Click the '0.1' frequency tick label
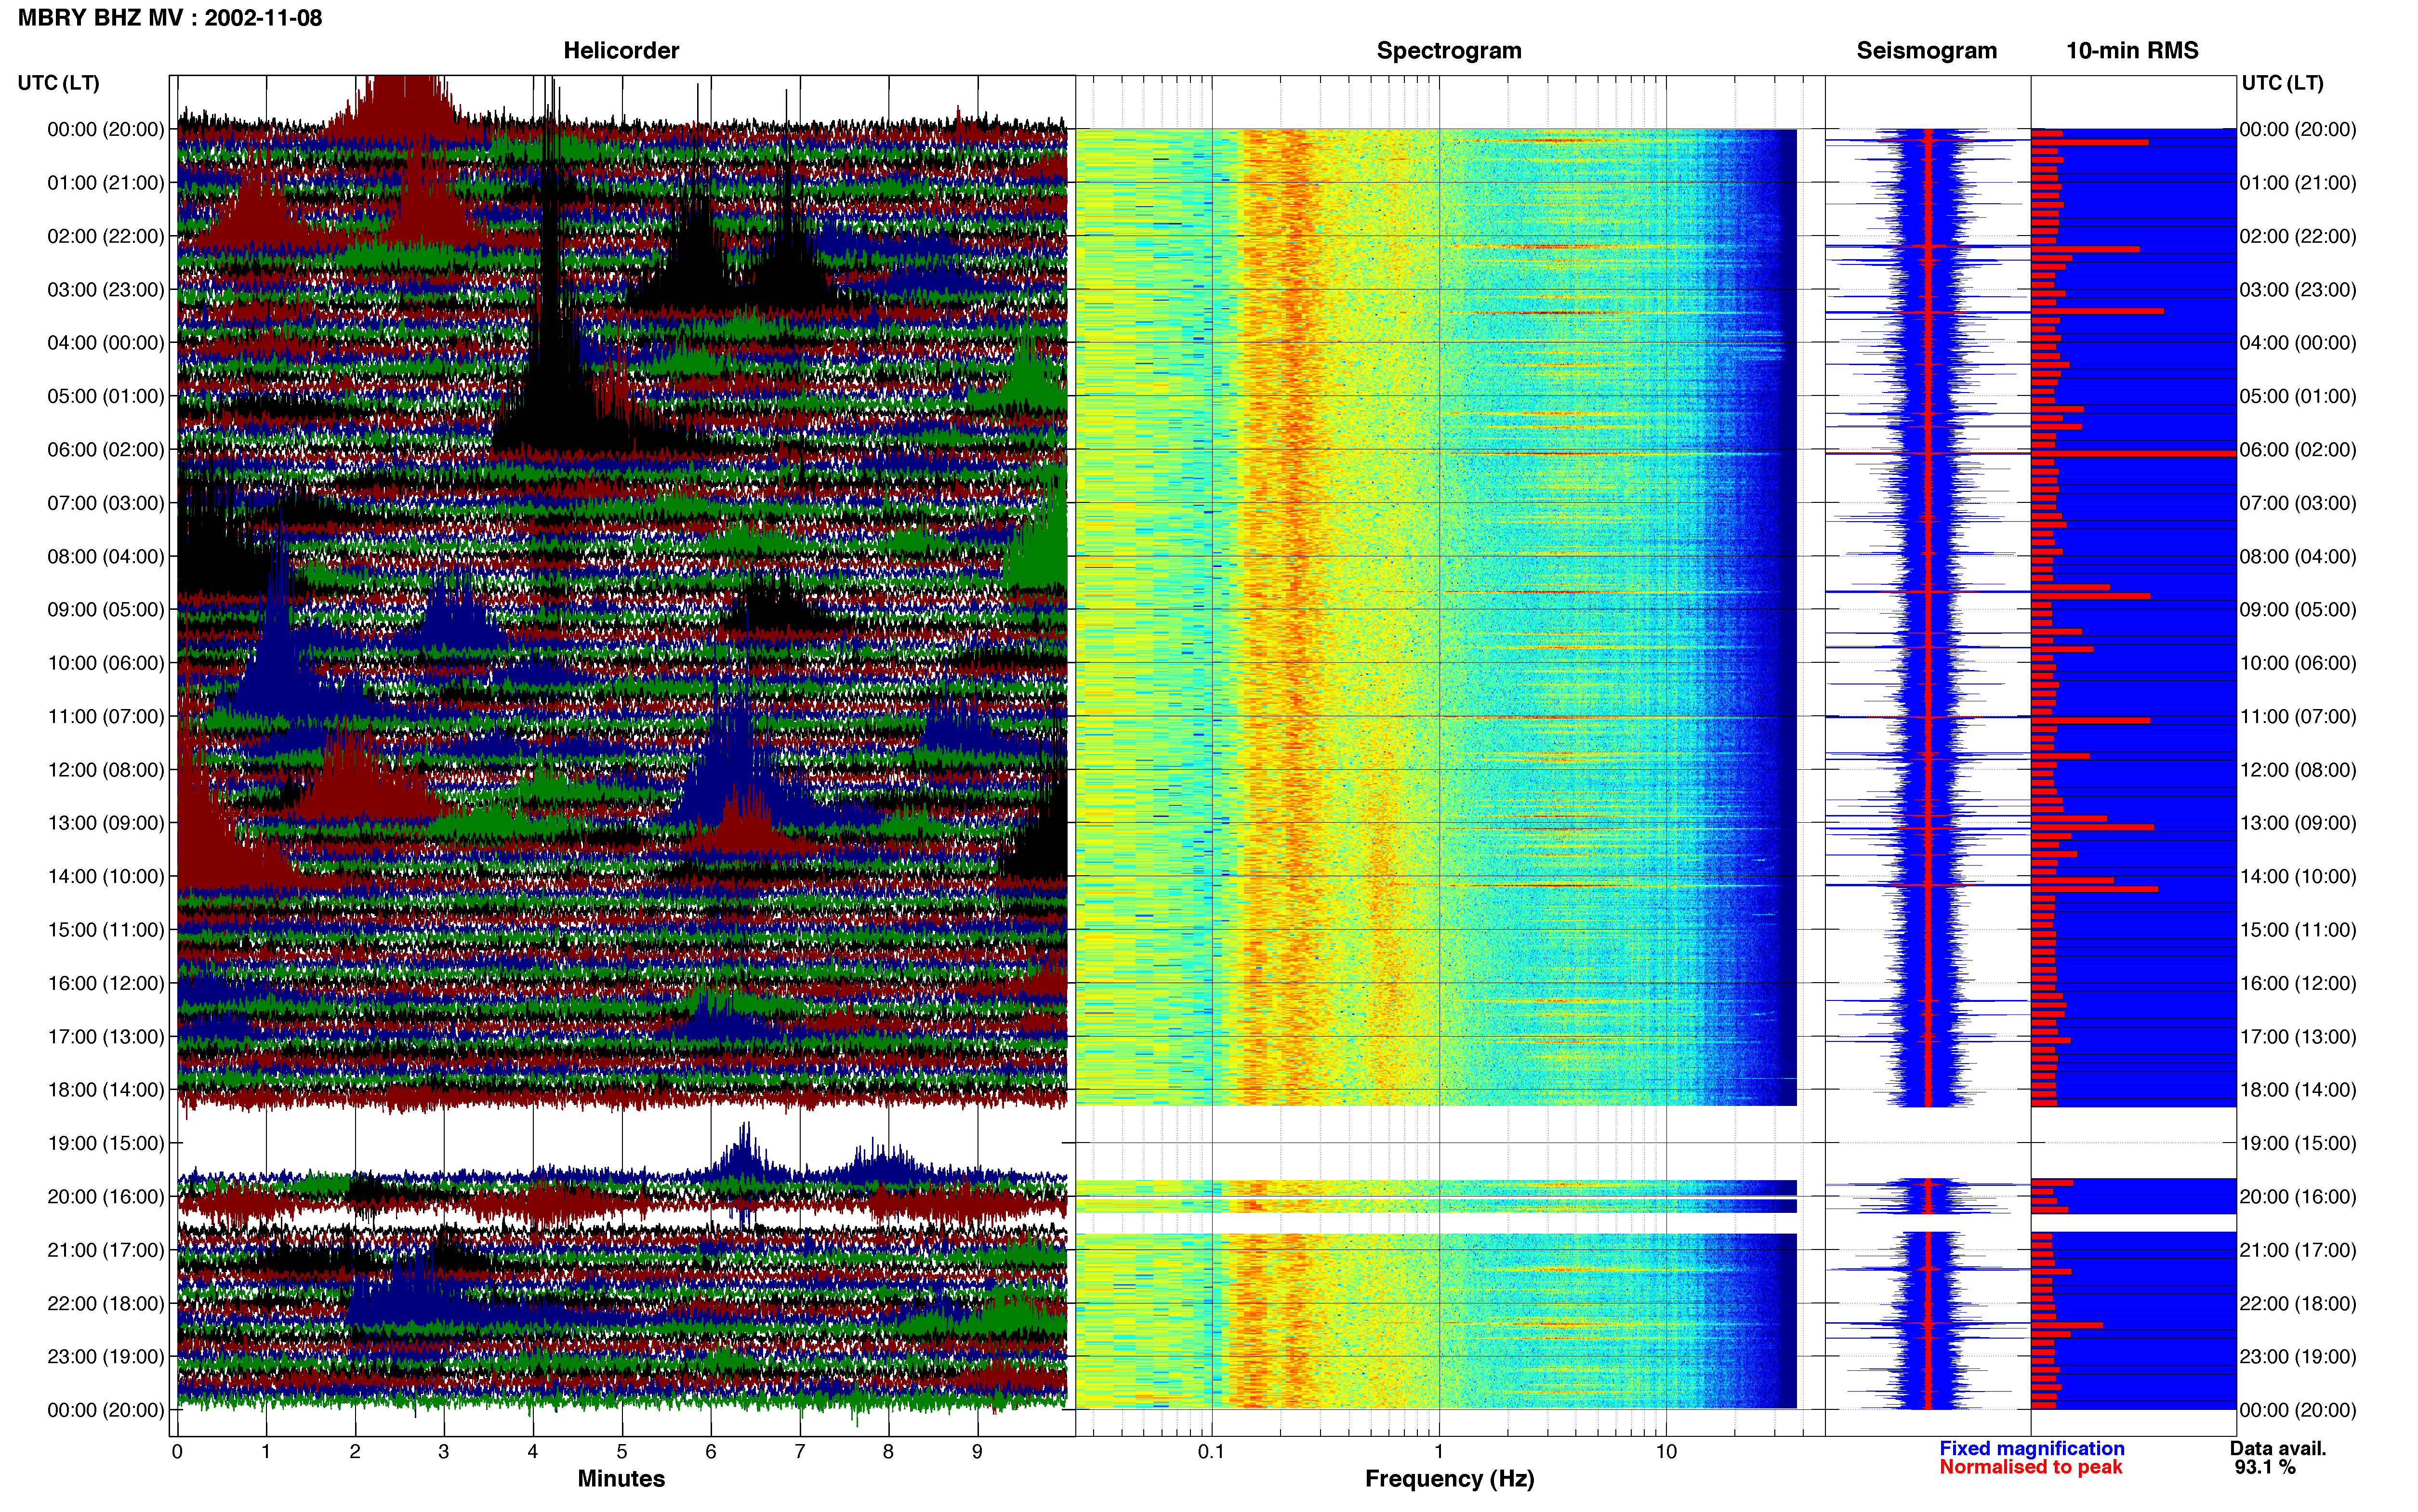This screenshot has height=1512, width=2418. pyautogui.click(x=1211, y=1451)
